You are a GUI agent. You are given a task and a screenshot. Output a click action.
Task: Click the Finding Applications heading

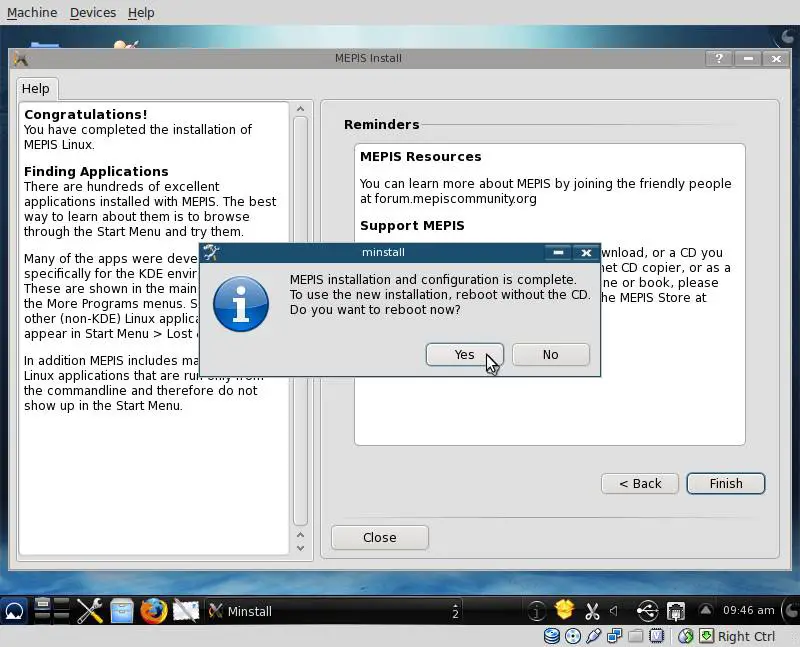tap(96, 171)
